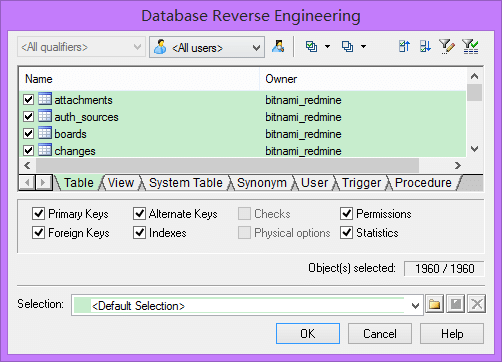Switch to the System Table tab
This screenshot has width=502, height=362.
point(186,183)
